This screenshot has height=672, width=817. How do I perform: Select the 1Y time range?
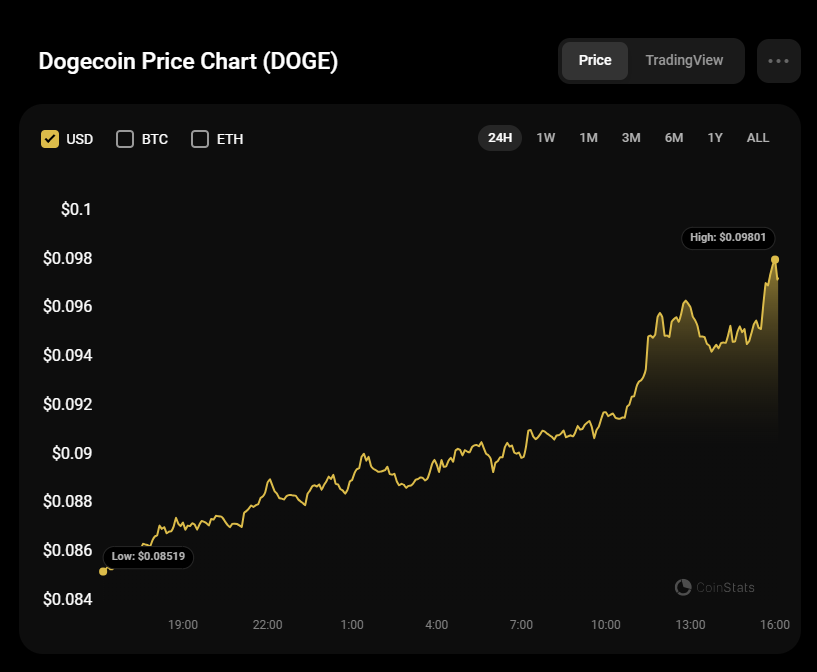tap(715, 138)
